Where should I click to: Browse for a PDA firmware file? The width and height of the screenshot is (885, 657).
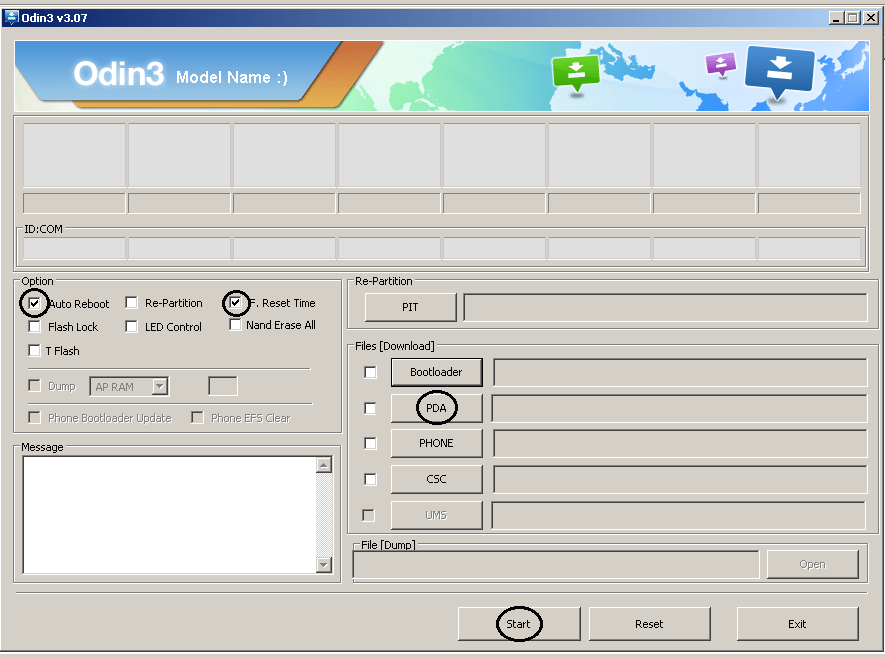436,408
